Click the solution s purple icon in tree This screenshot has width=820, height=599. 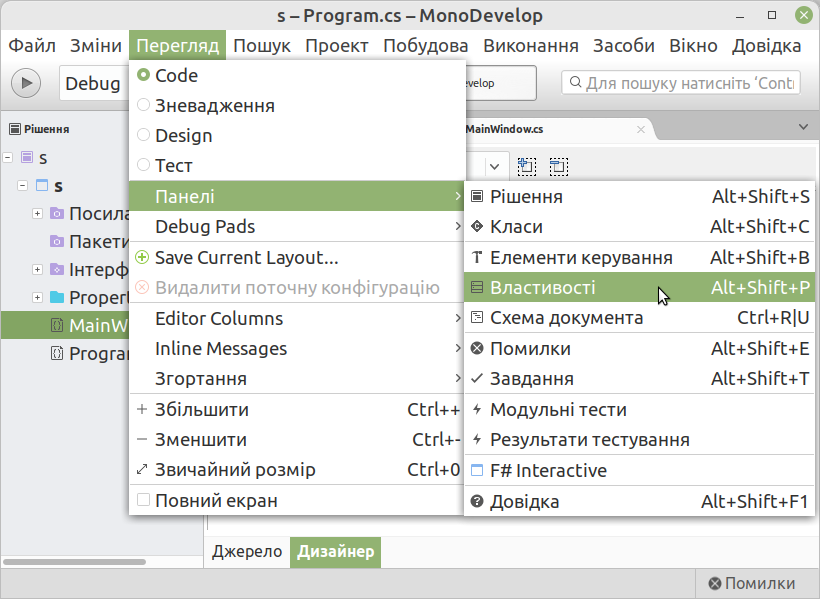[27, 157]
